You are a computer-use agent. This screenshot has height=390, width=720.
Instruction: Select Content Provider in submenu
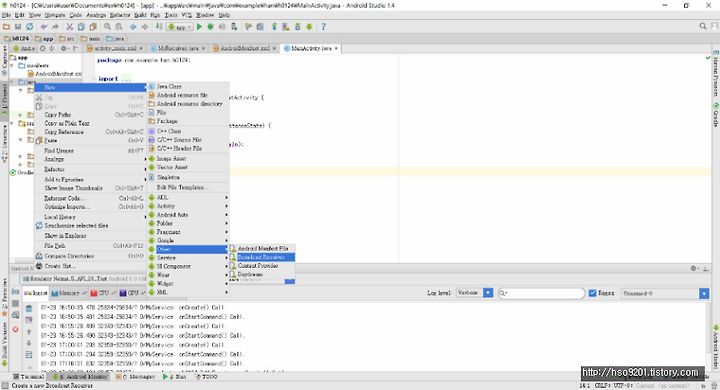point(262,266)
